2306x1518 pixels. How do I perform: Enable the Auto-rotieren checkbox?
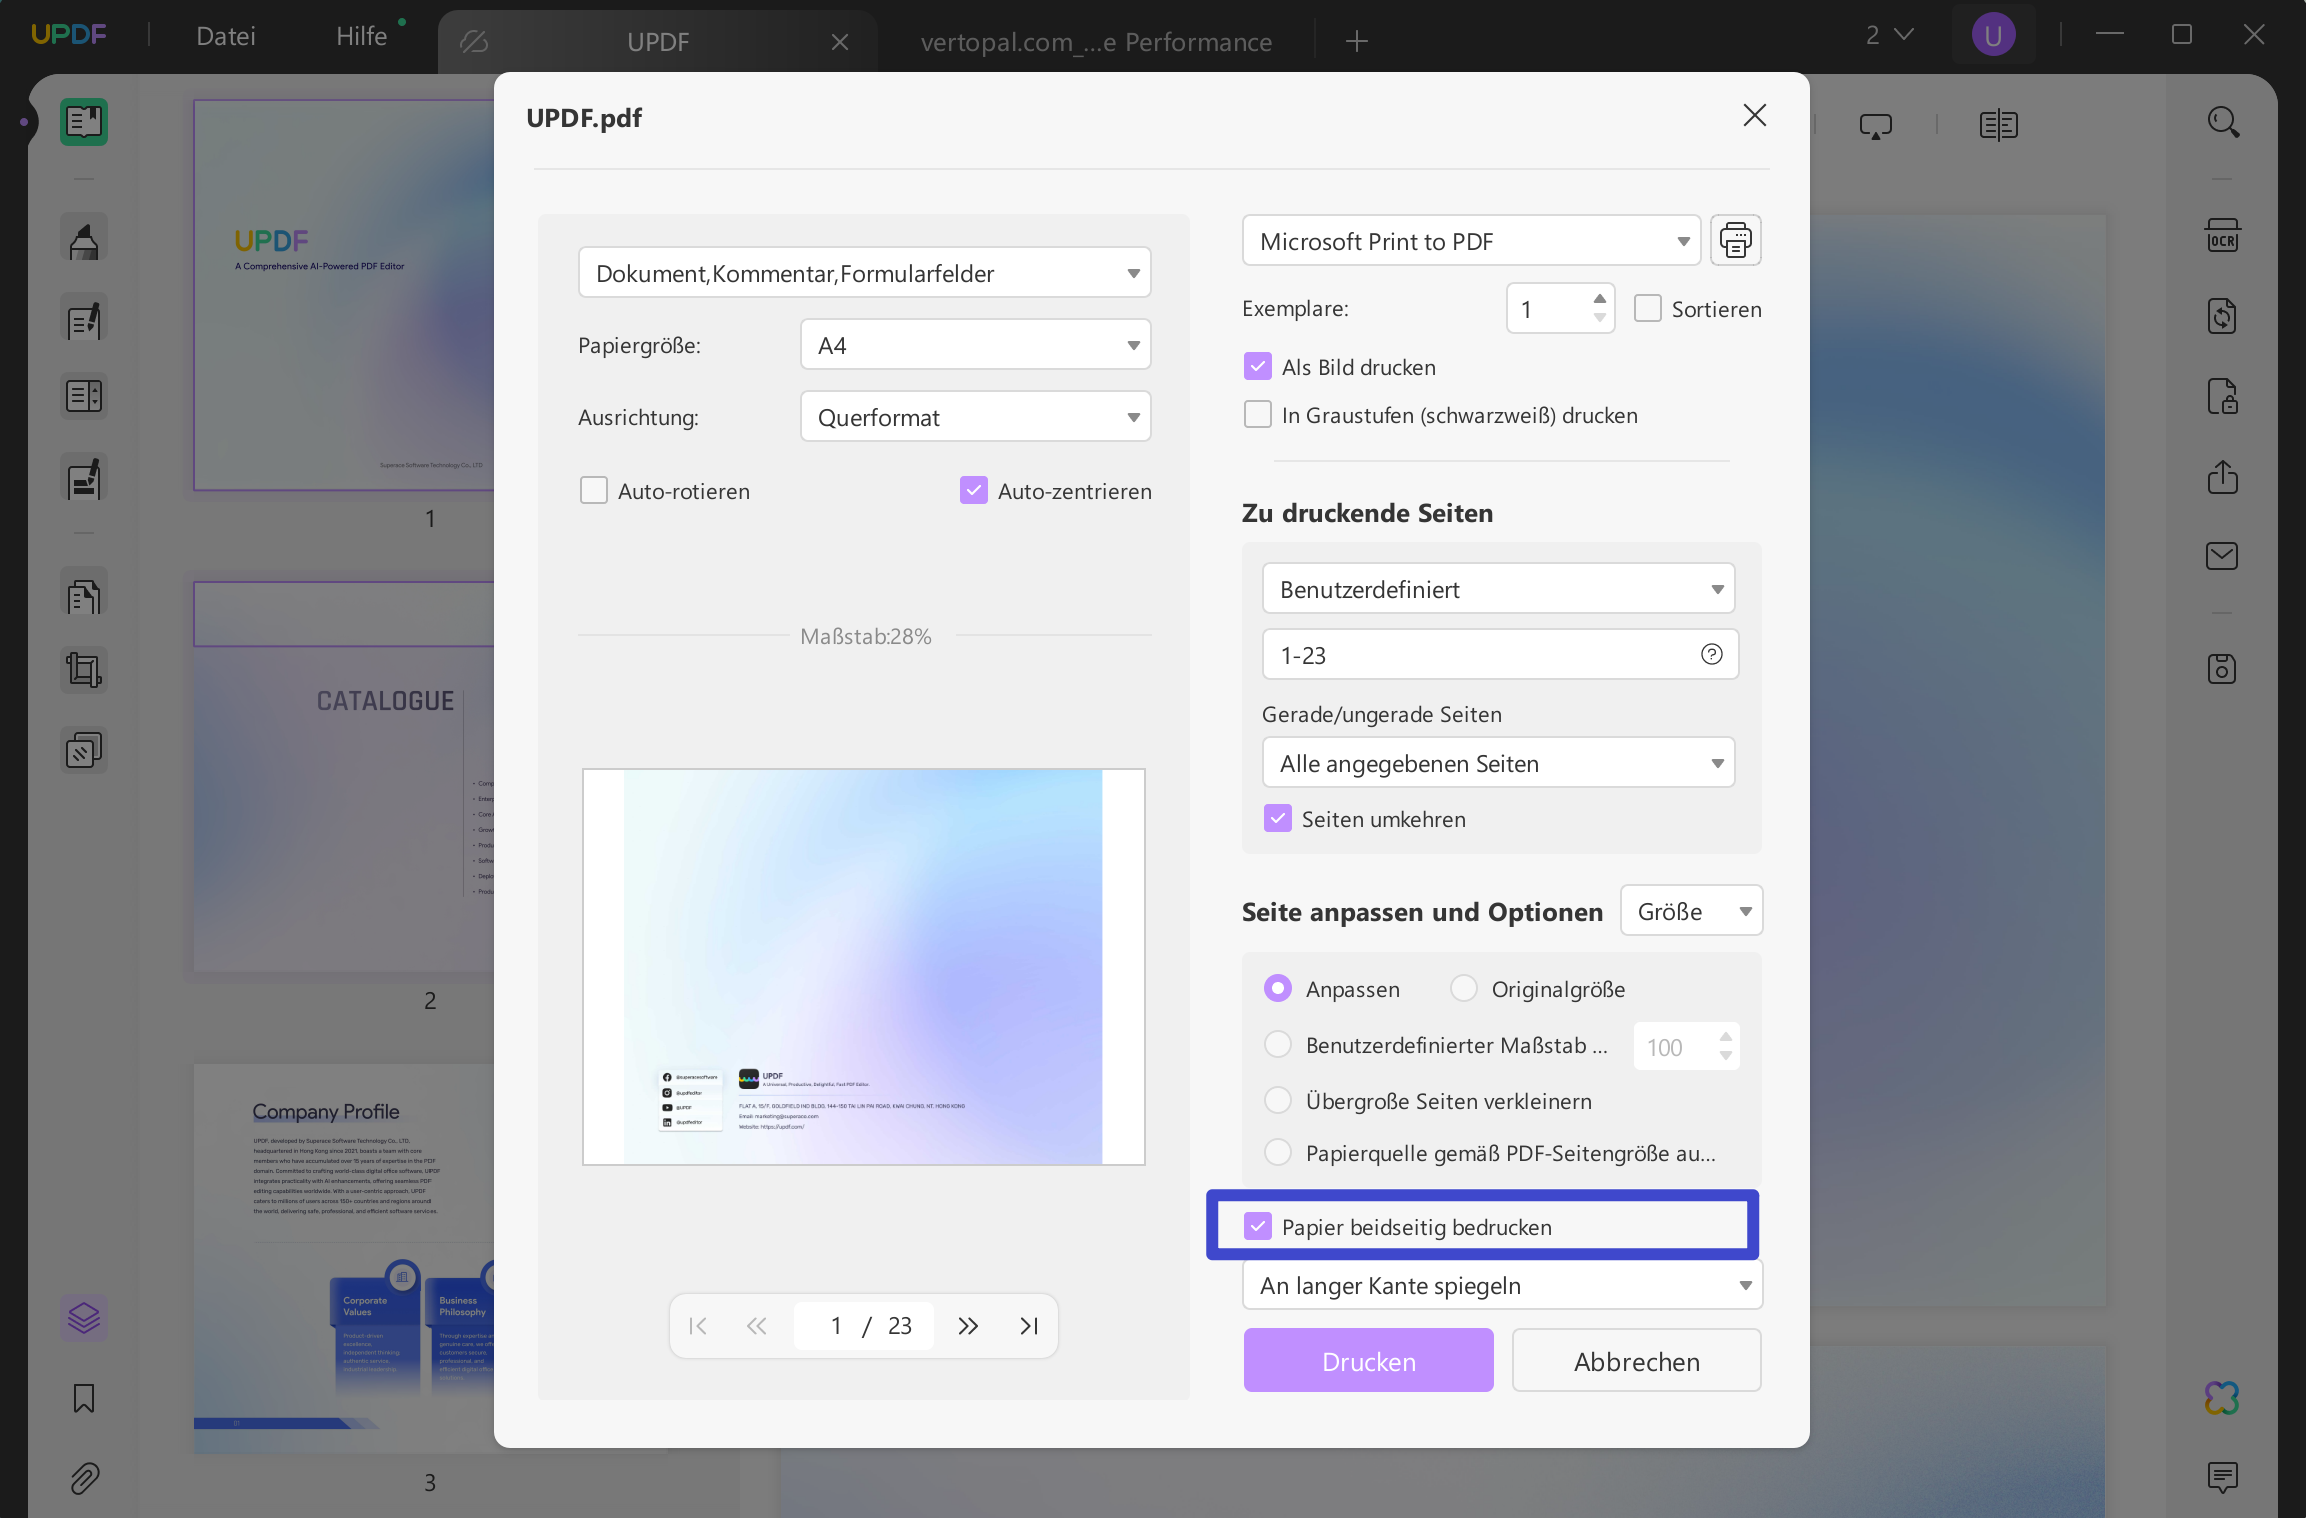pos(594,491)
